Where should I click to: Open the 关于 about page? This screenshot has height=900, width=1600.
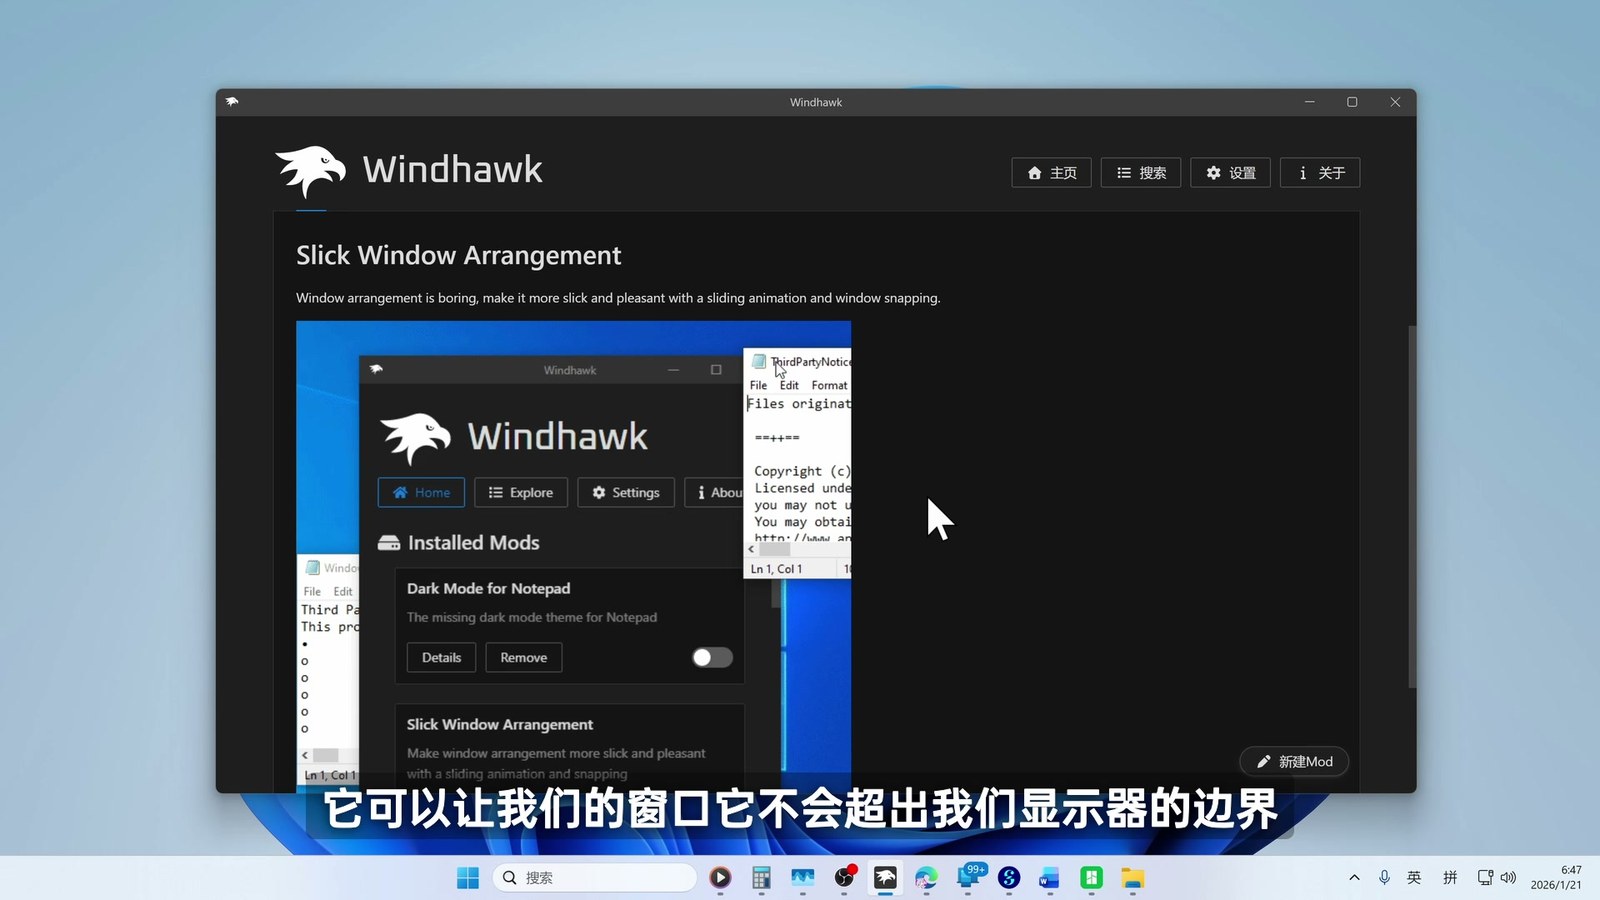pos(1320,173)
